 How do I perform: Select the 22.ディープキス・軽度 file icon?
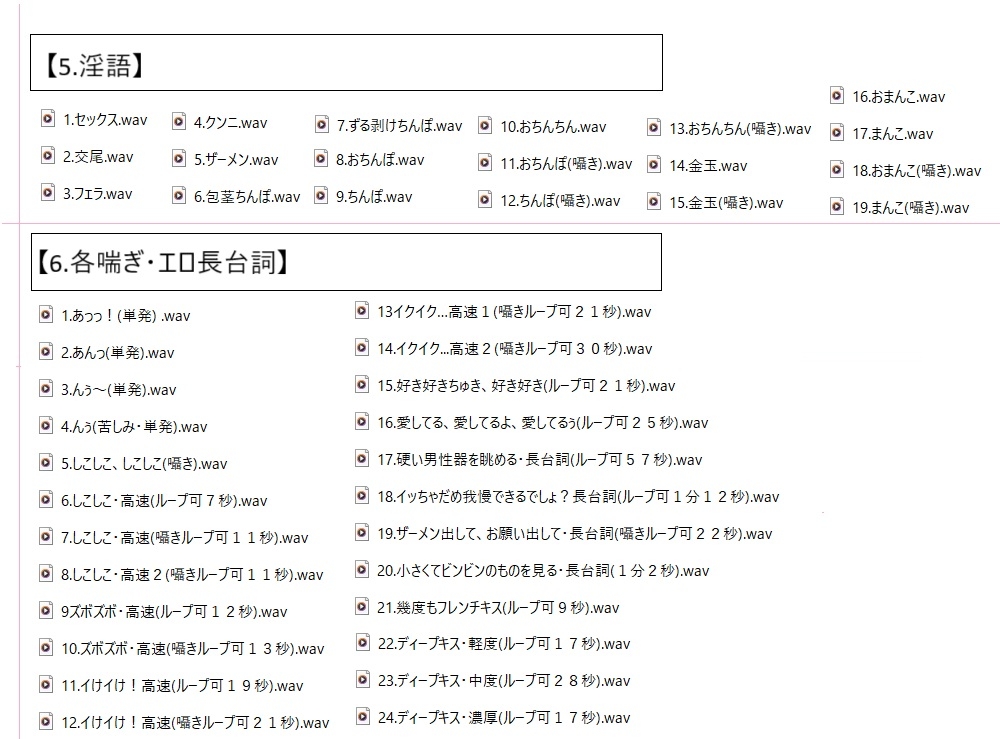point(362,643)
